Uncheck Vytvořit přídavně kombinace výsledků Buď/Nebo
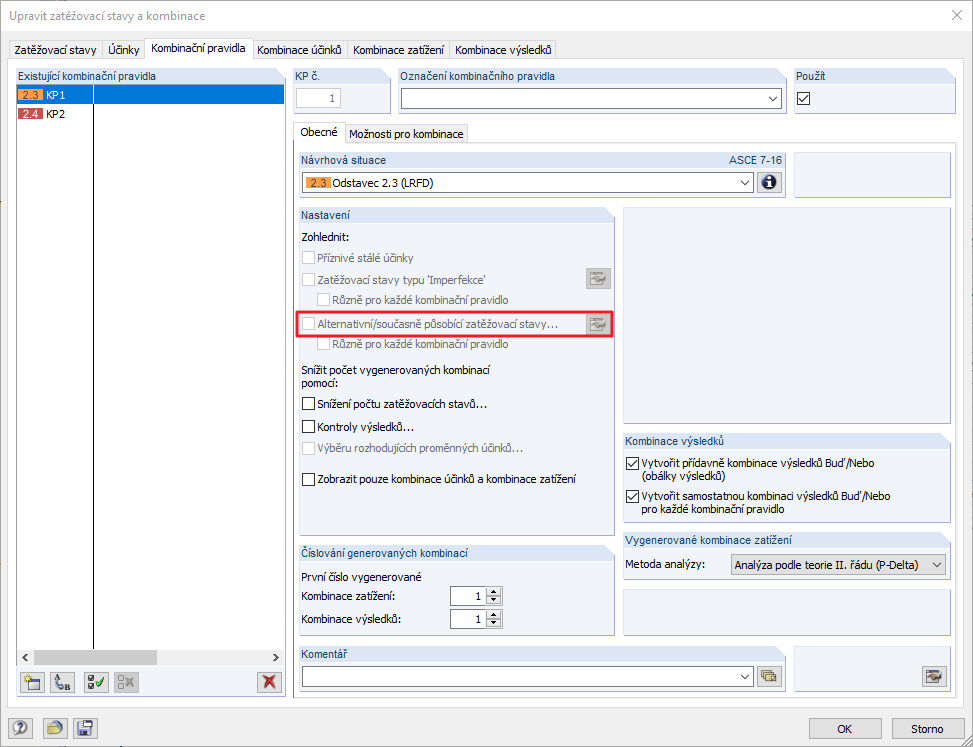The width and height of the screenshot is (973, 747). [632, 463]
